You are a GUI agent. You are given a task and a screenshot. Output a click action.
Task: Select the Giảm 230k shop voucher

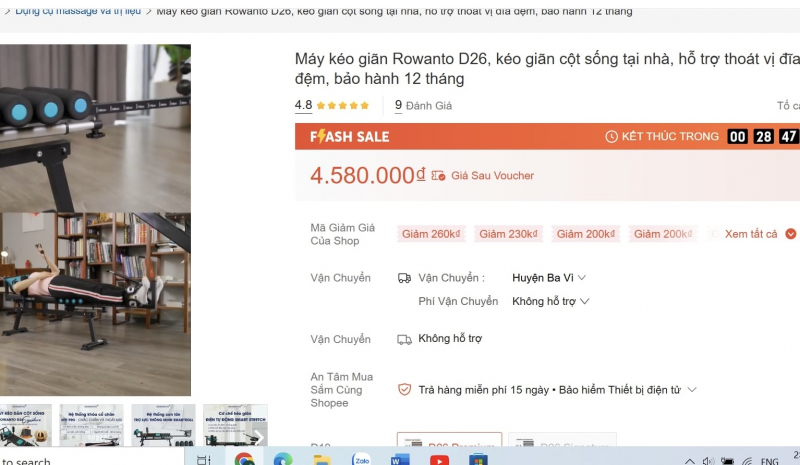508,234
